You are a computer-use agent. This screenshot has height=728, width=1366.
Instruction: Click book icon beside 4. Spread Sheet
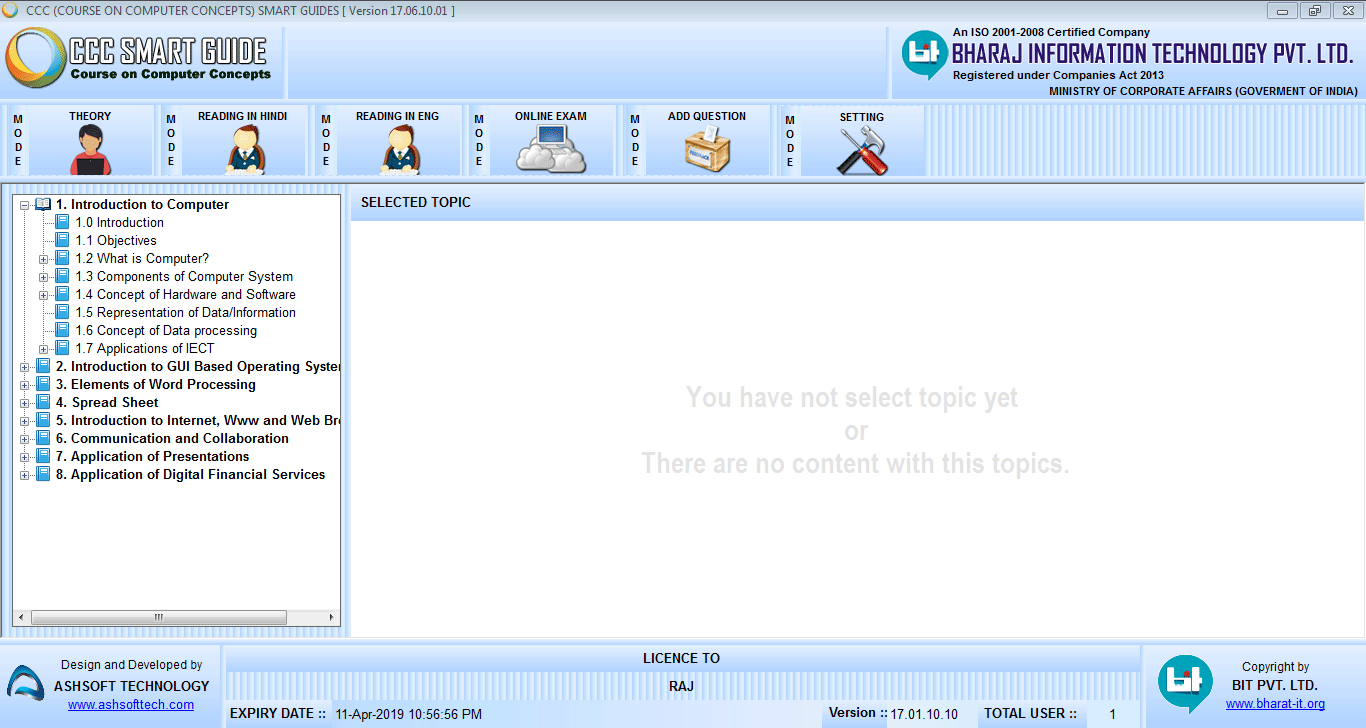[43, 402]
